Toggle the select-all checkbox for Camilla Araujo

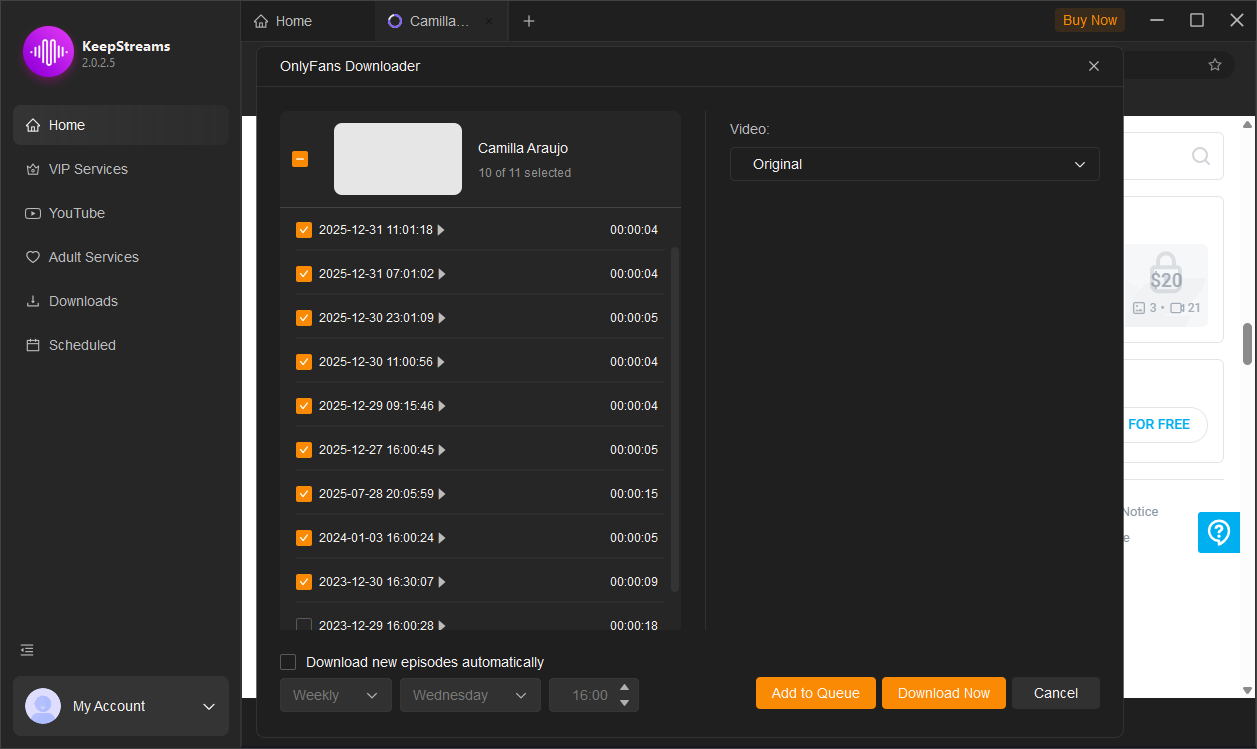point(300,159)
